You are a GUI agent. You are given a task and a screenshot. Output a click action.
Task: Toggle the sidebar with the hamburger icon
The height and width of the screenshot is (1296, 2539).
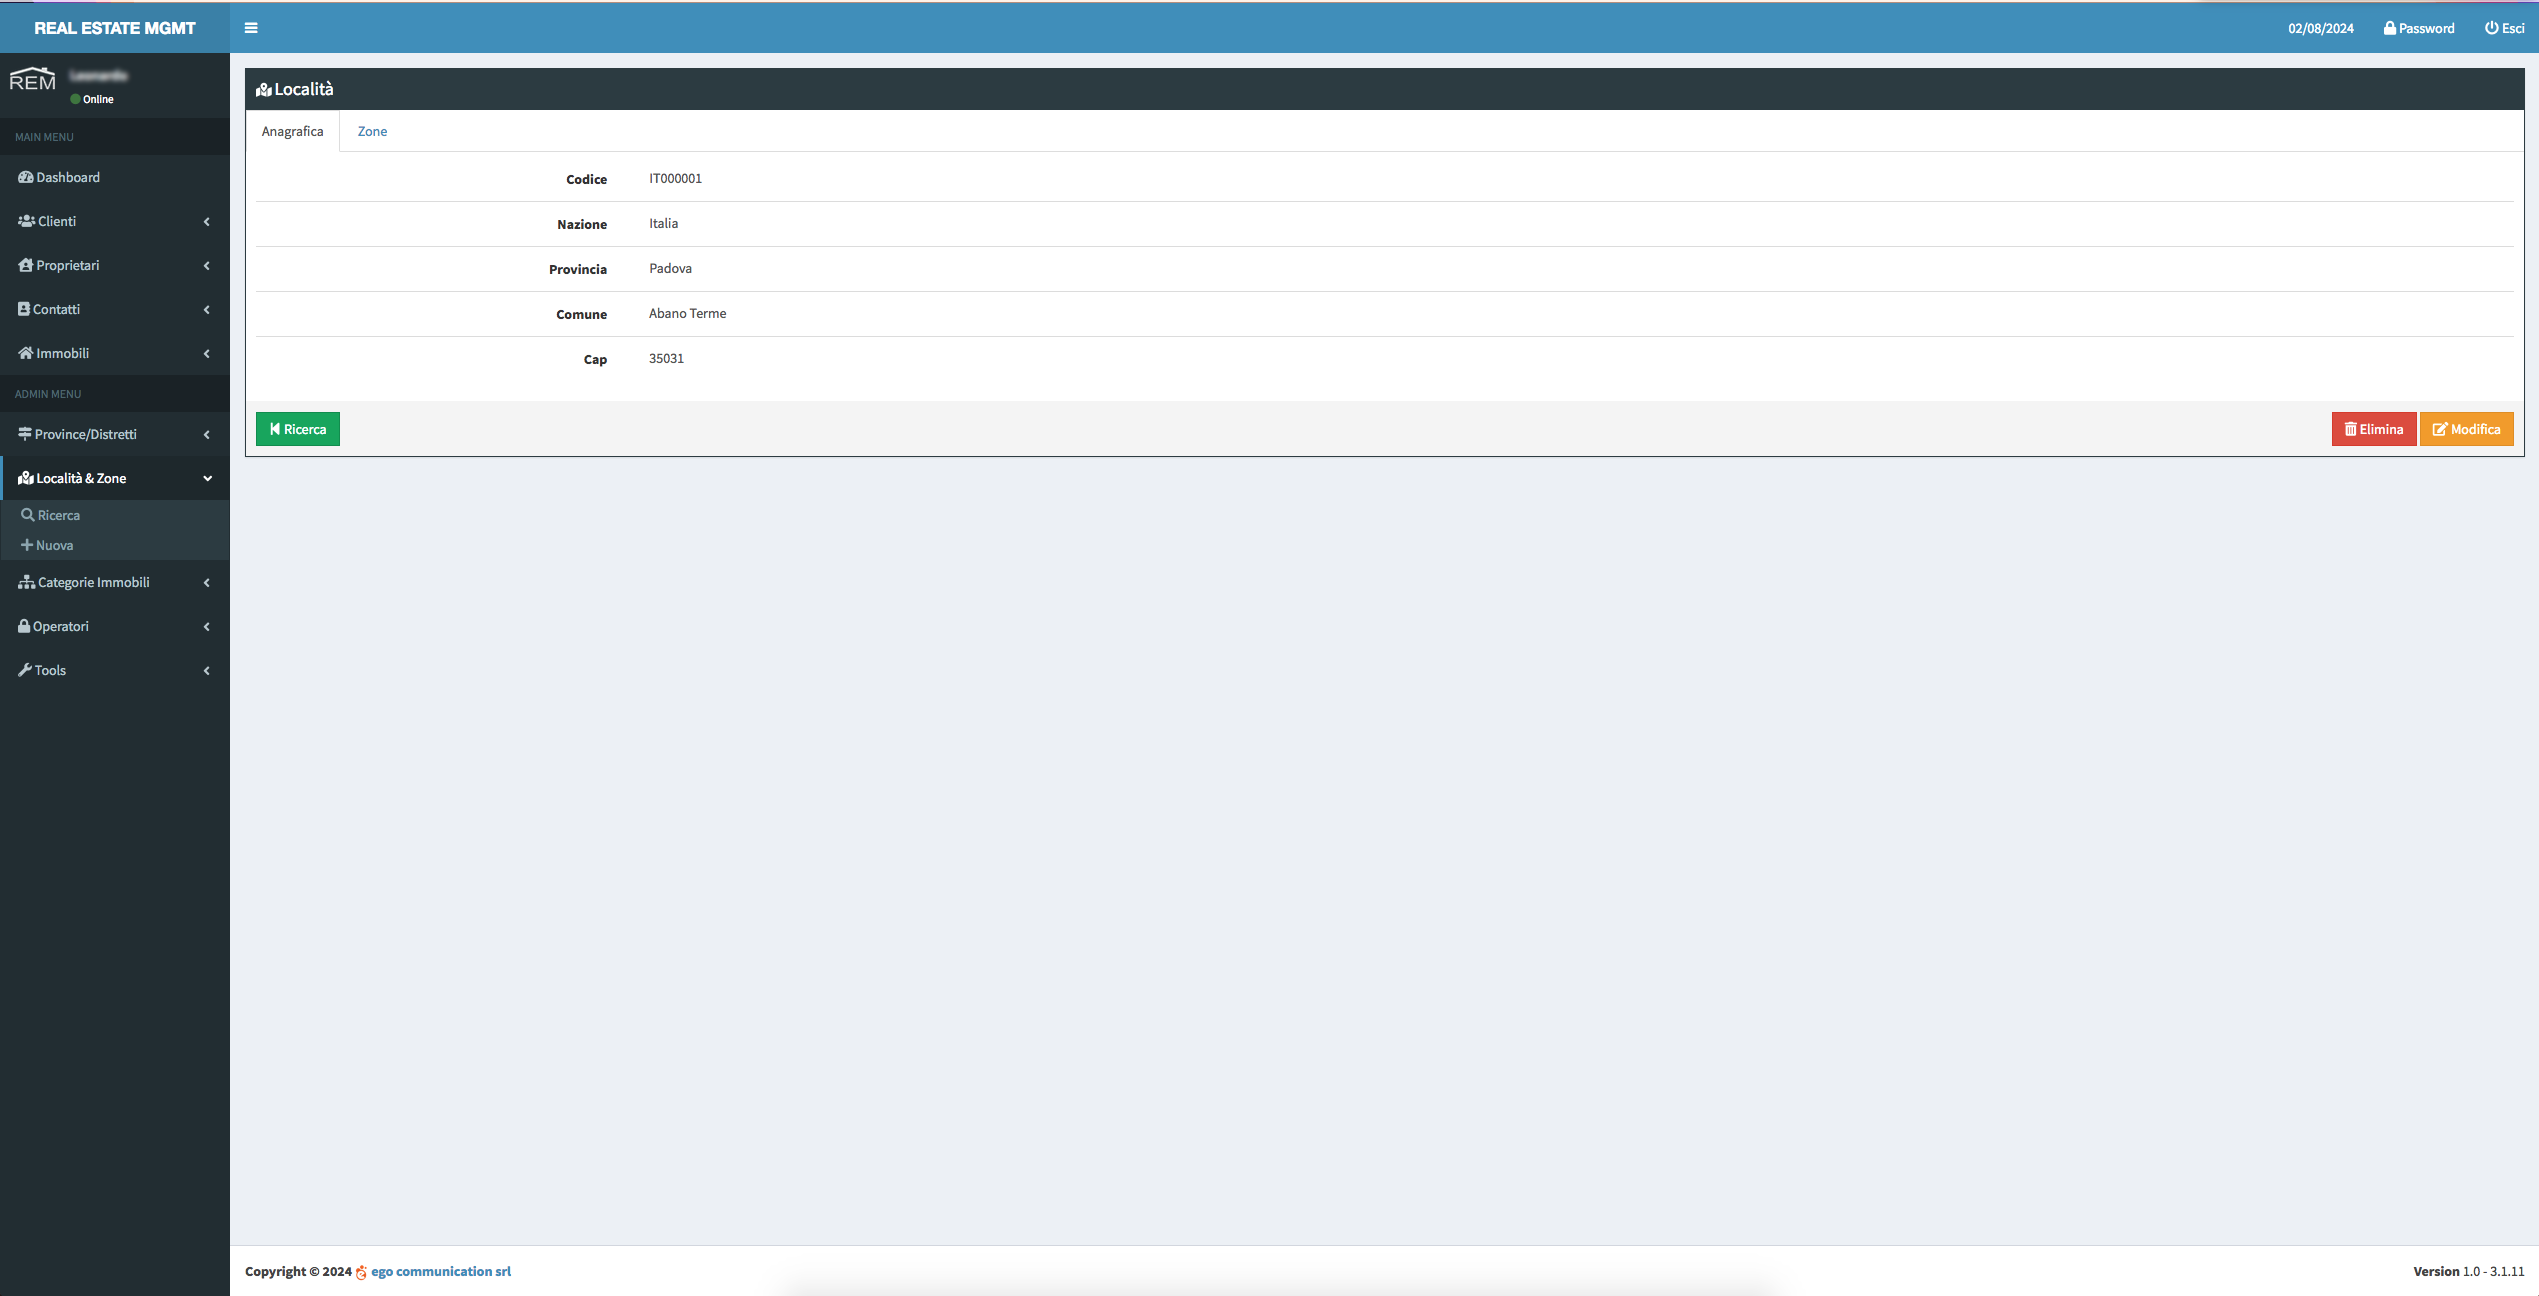tap(251, 28)
